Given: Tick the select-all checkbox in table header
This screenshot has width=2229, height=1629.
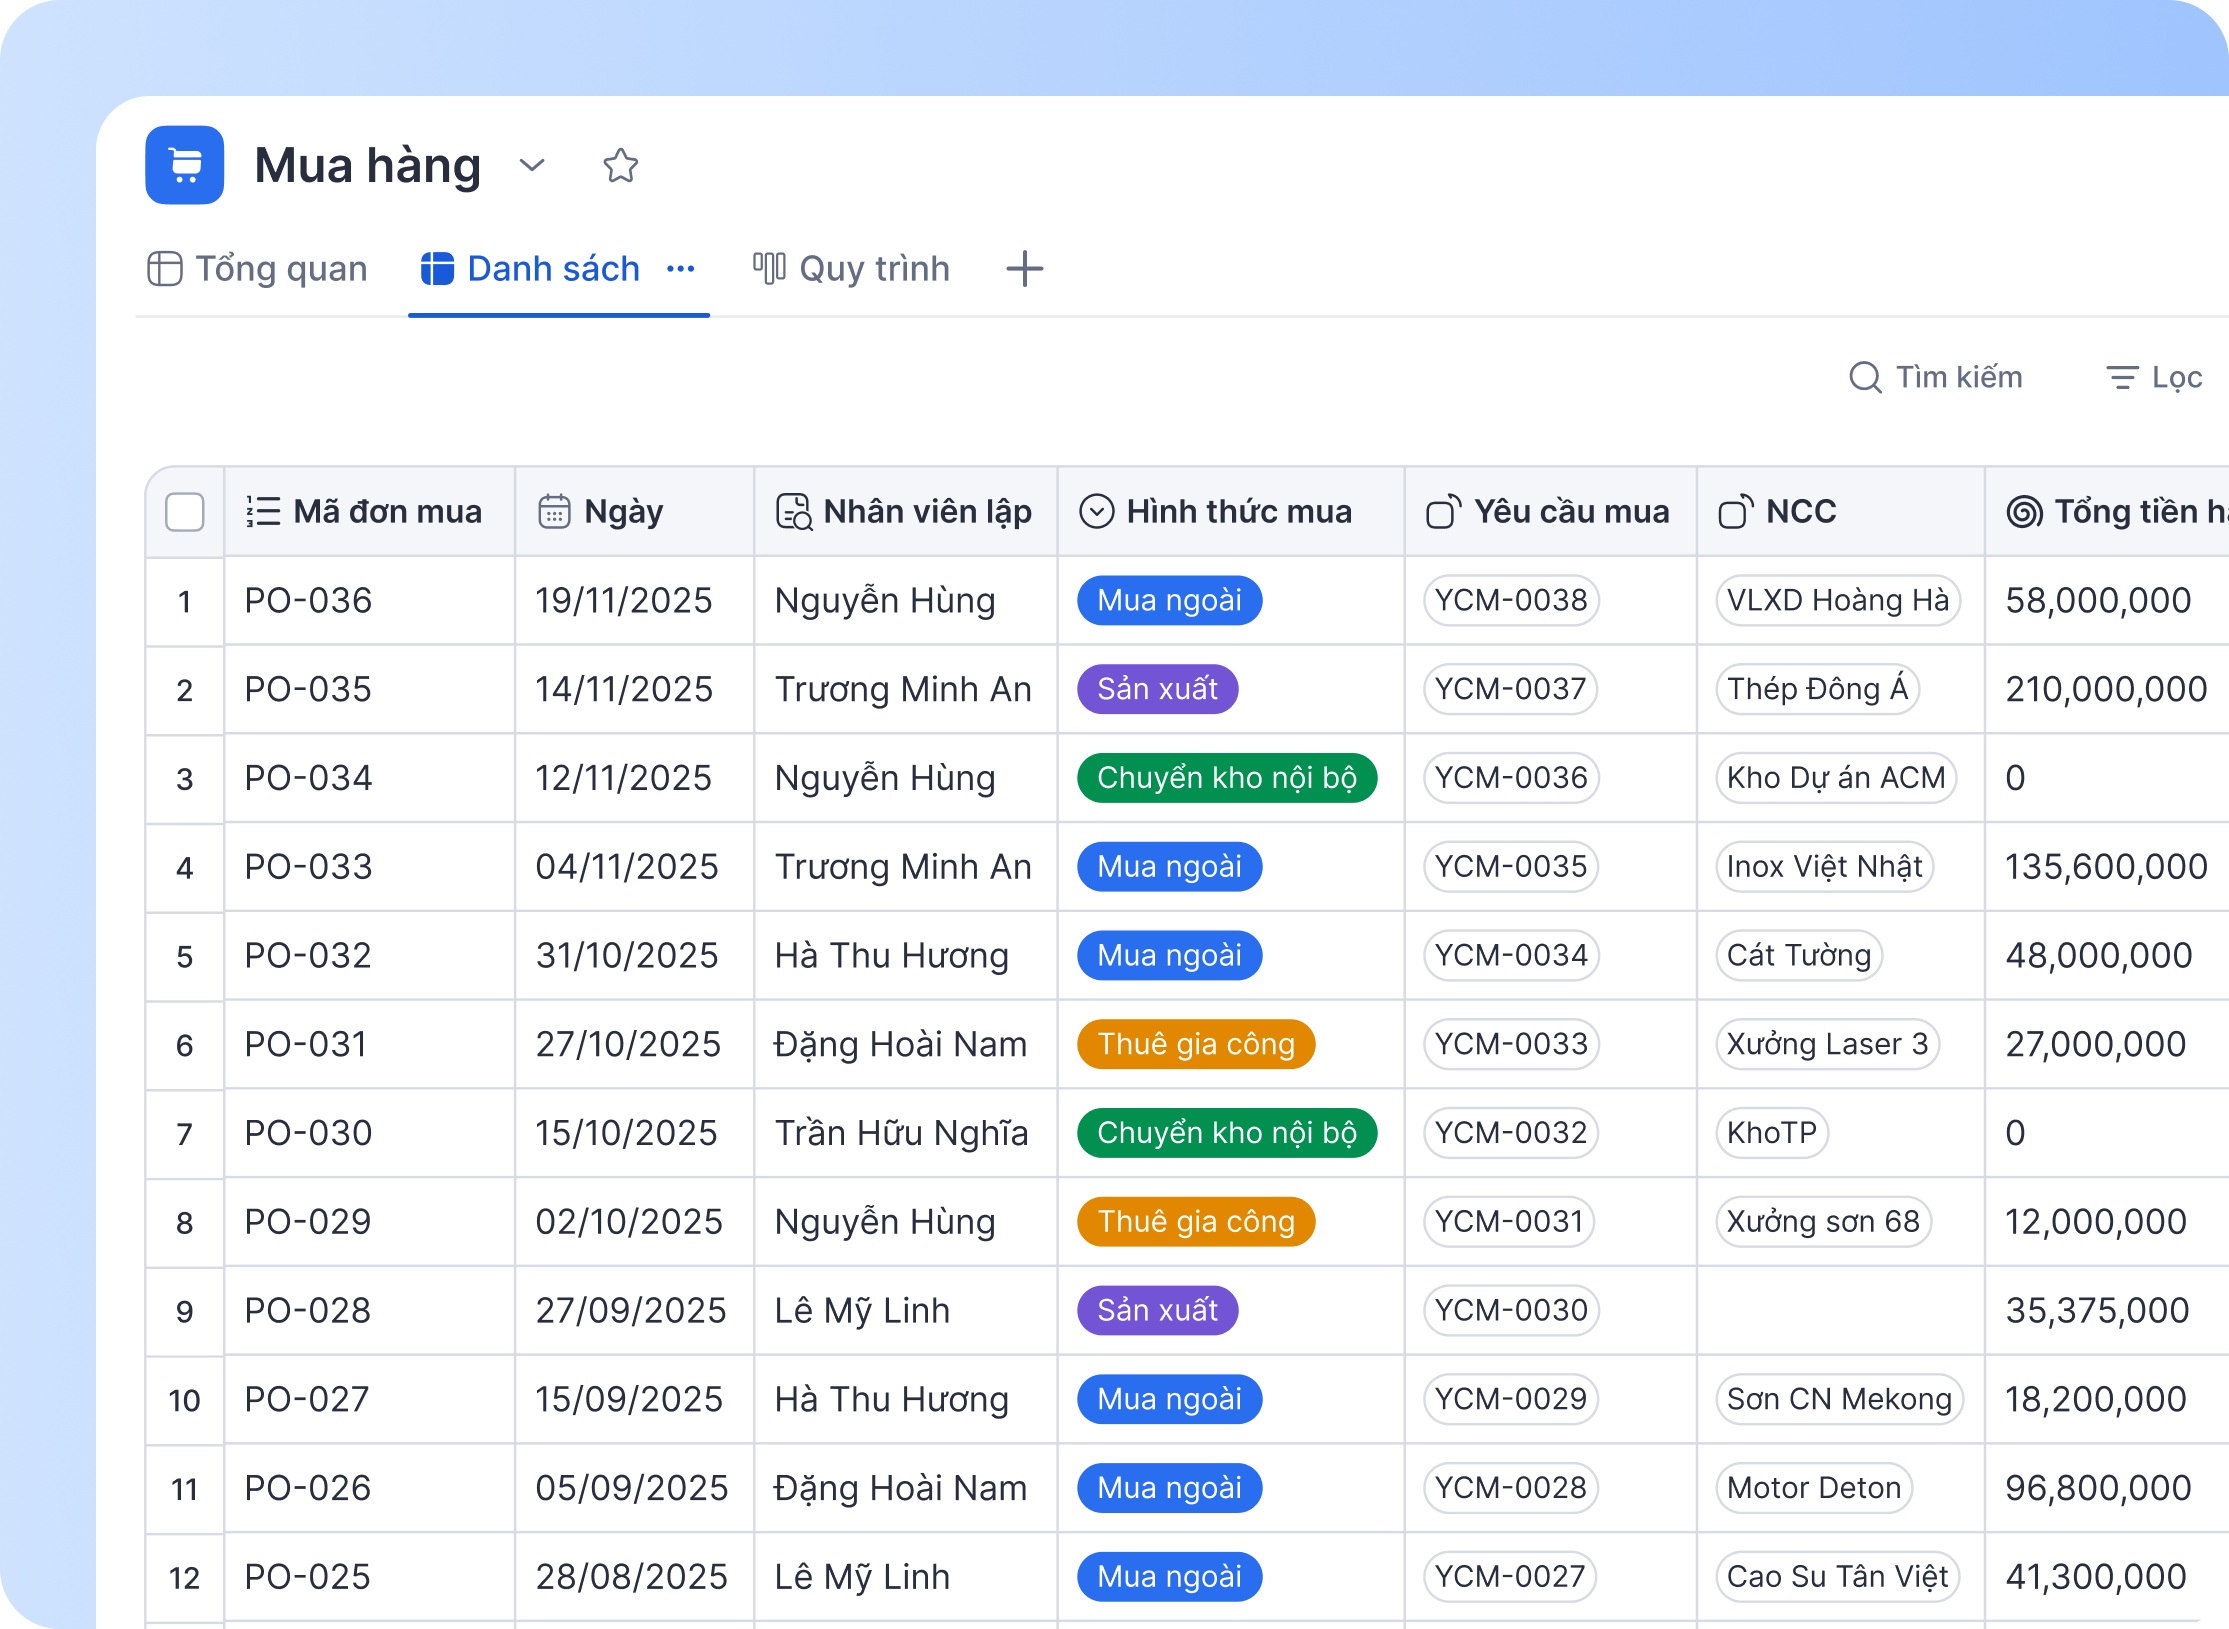Looking at the screenshot, I should coord(185,512).
